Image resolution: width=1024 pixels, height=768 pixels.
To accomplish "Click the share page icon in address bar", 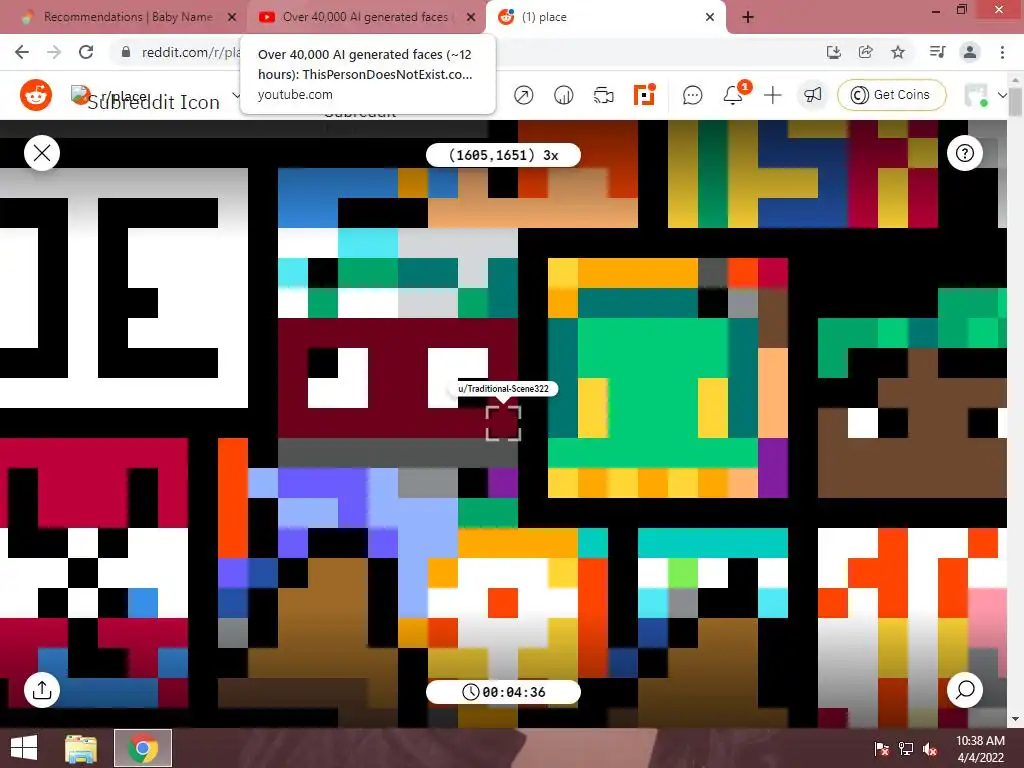I will point(865,52).
